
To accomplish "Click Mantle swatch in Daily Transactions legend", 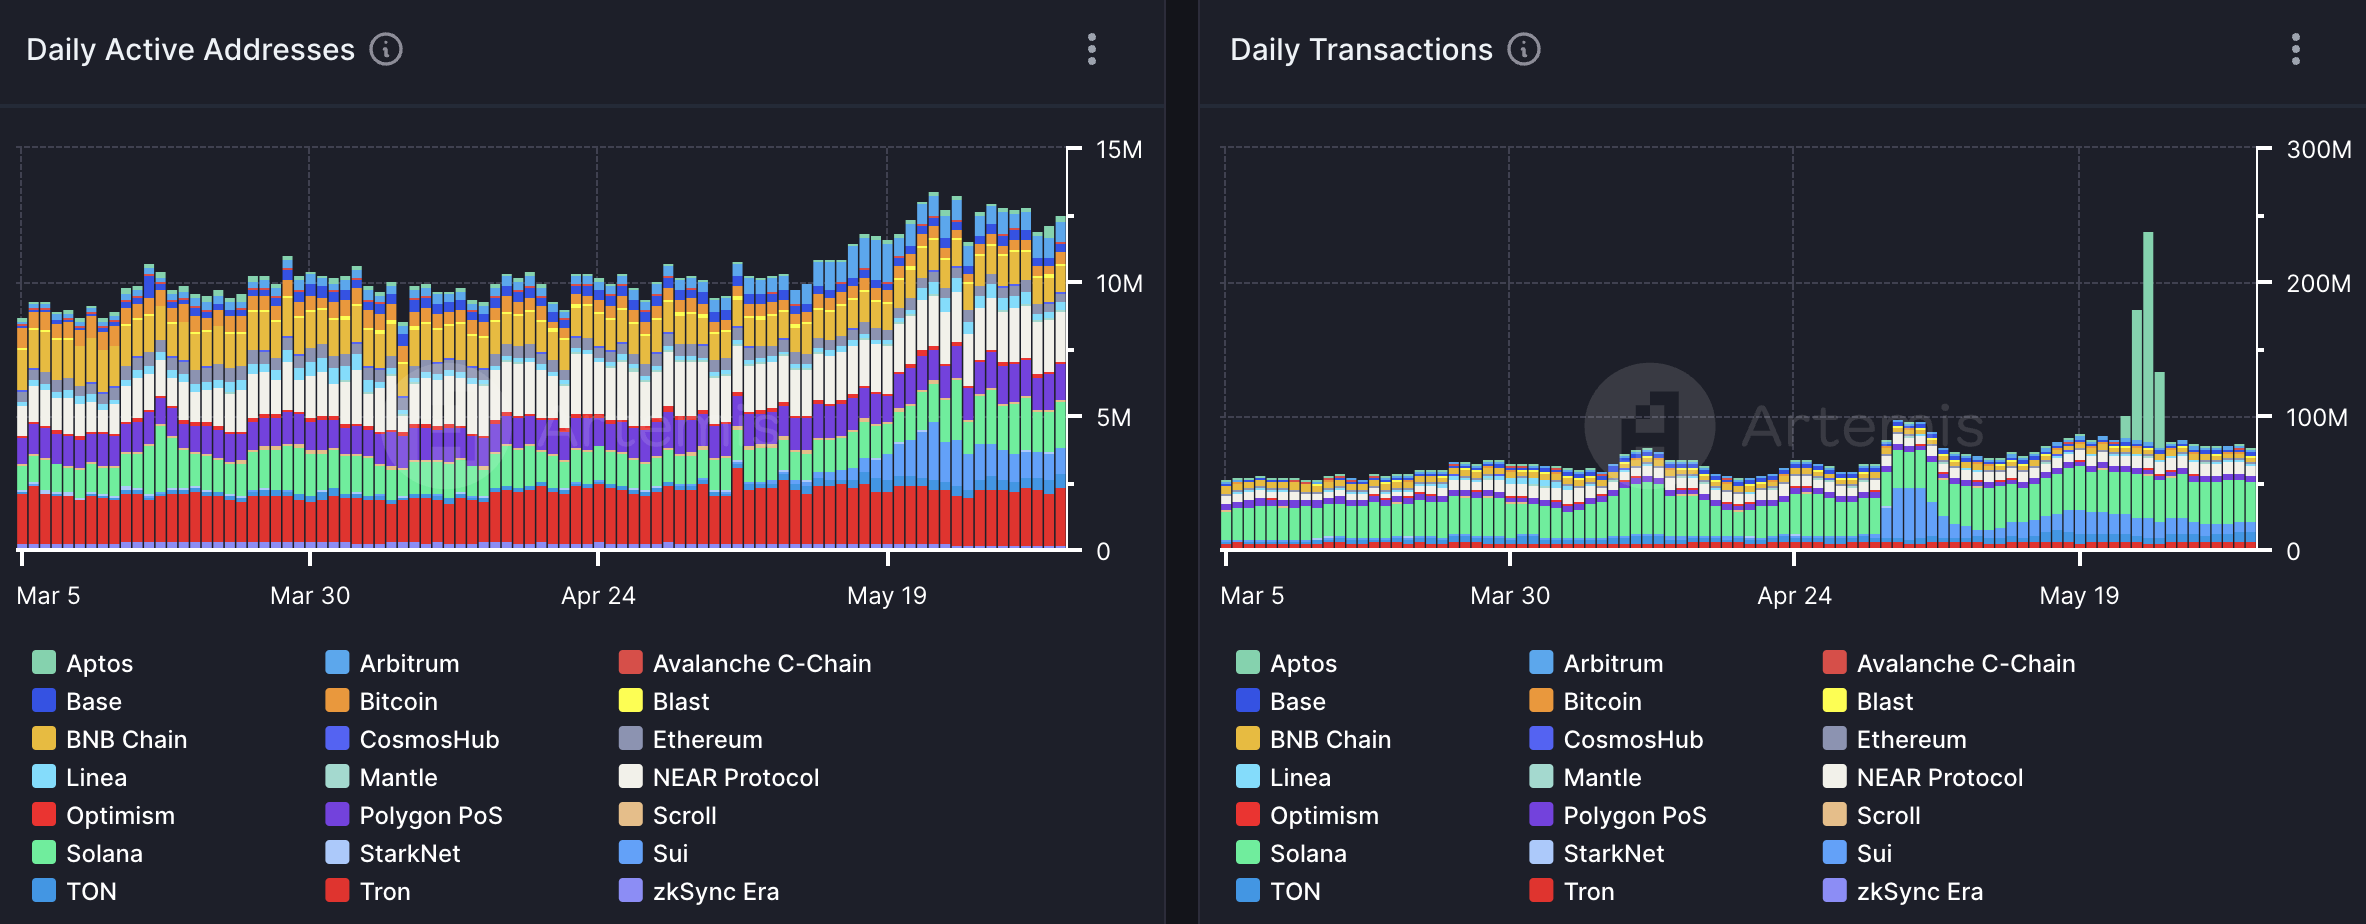I will coord(1541,777).
